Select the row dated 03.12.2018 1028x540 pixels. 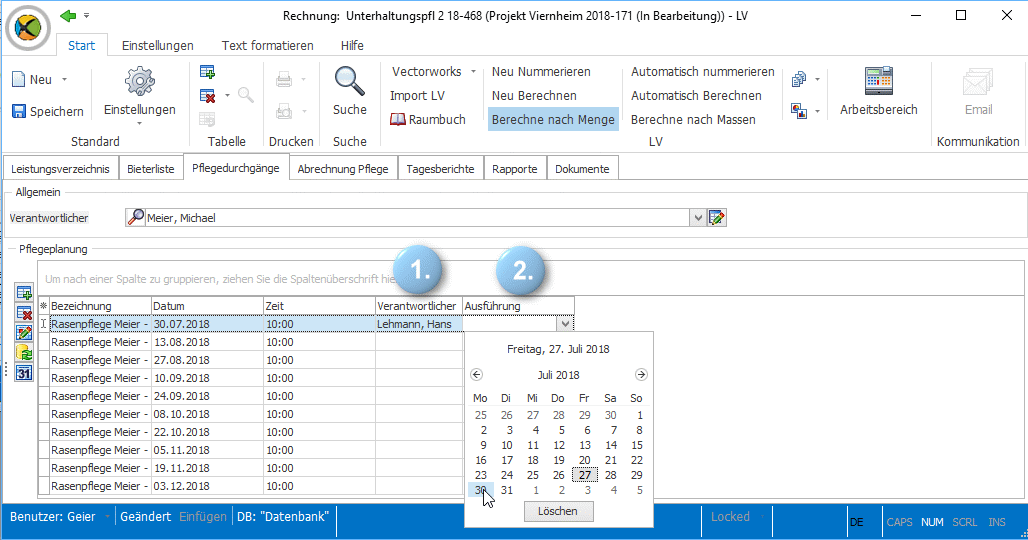pyautogui.click(x=306, y=486)
